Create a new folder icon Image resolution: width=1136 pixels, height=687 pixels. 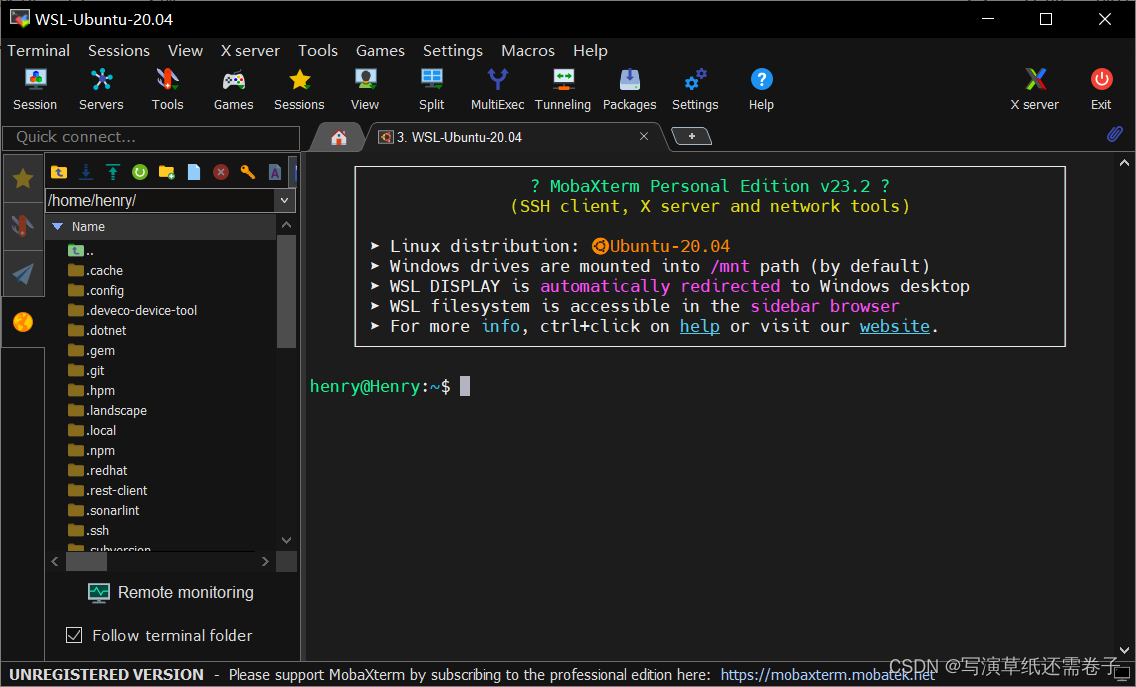167,172
